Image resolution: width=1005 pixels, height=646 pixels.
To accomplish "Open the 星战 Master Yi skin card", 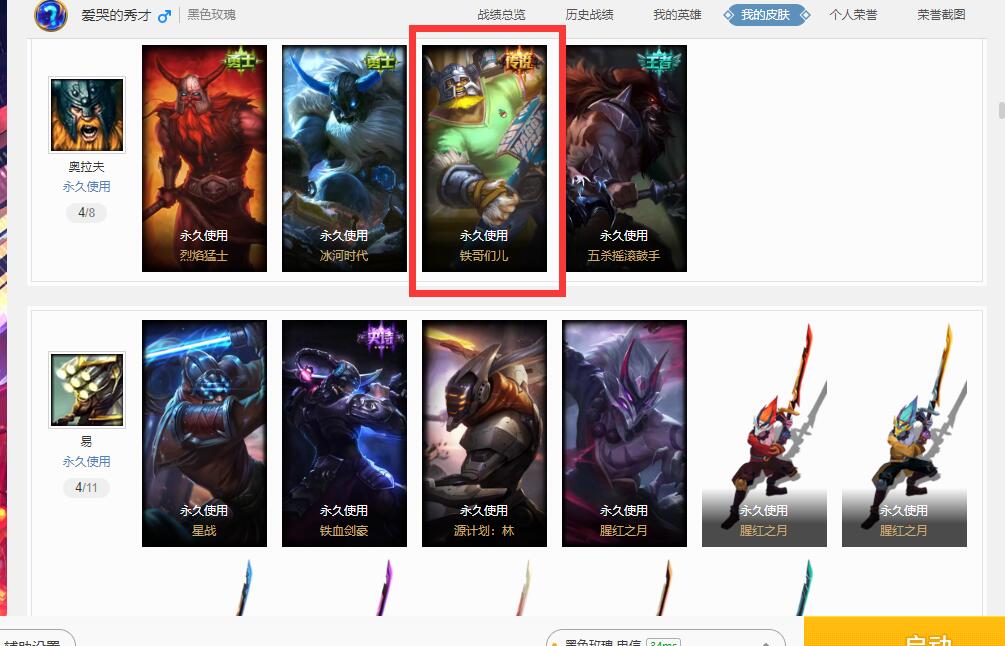I will [x=204, y=433].
